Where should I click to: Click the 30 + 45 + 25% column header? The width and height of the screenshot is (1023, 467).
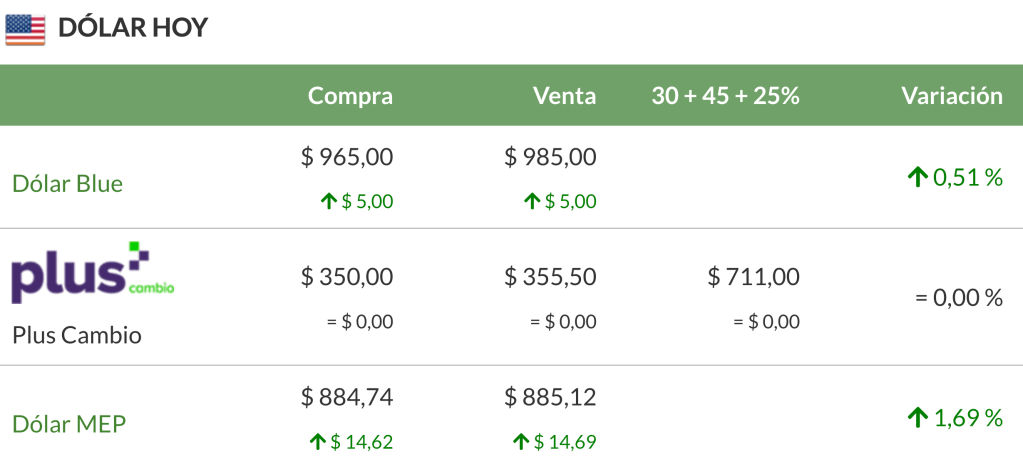click(725, 96)
